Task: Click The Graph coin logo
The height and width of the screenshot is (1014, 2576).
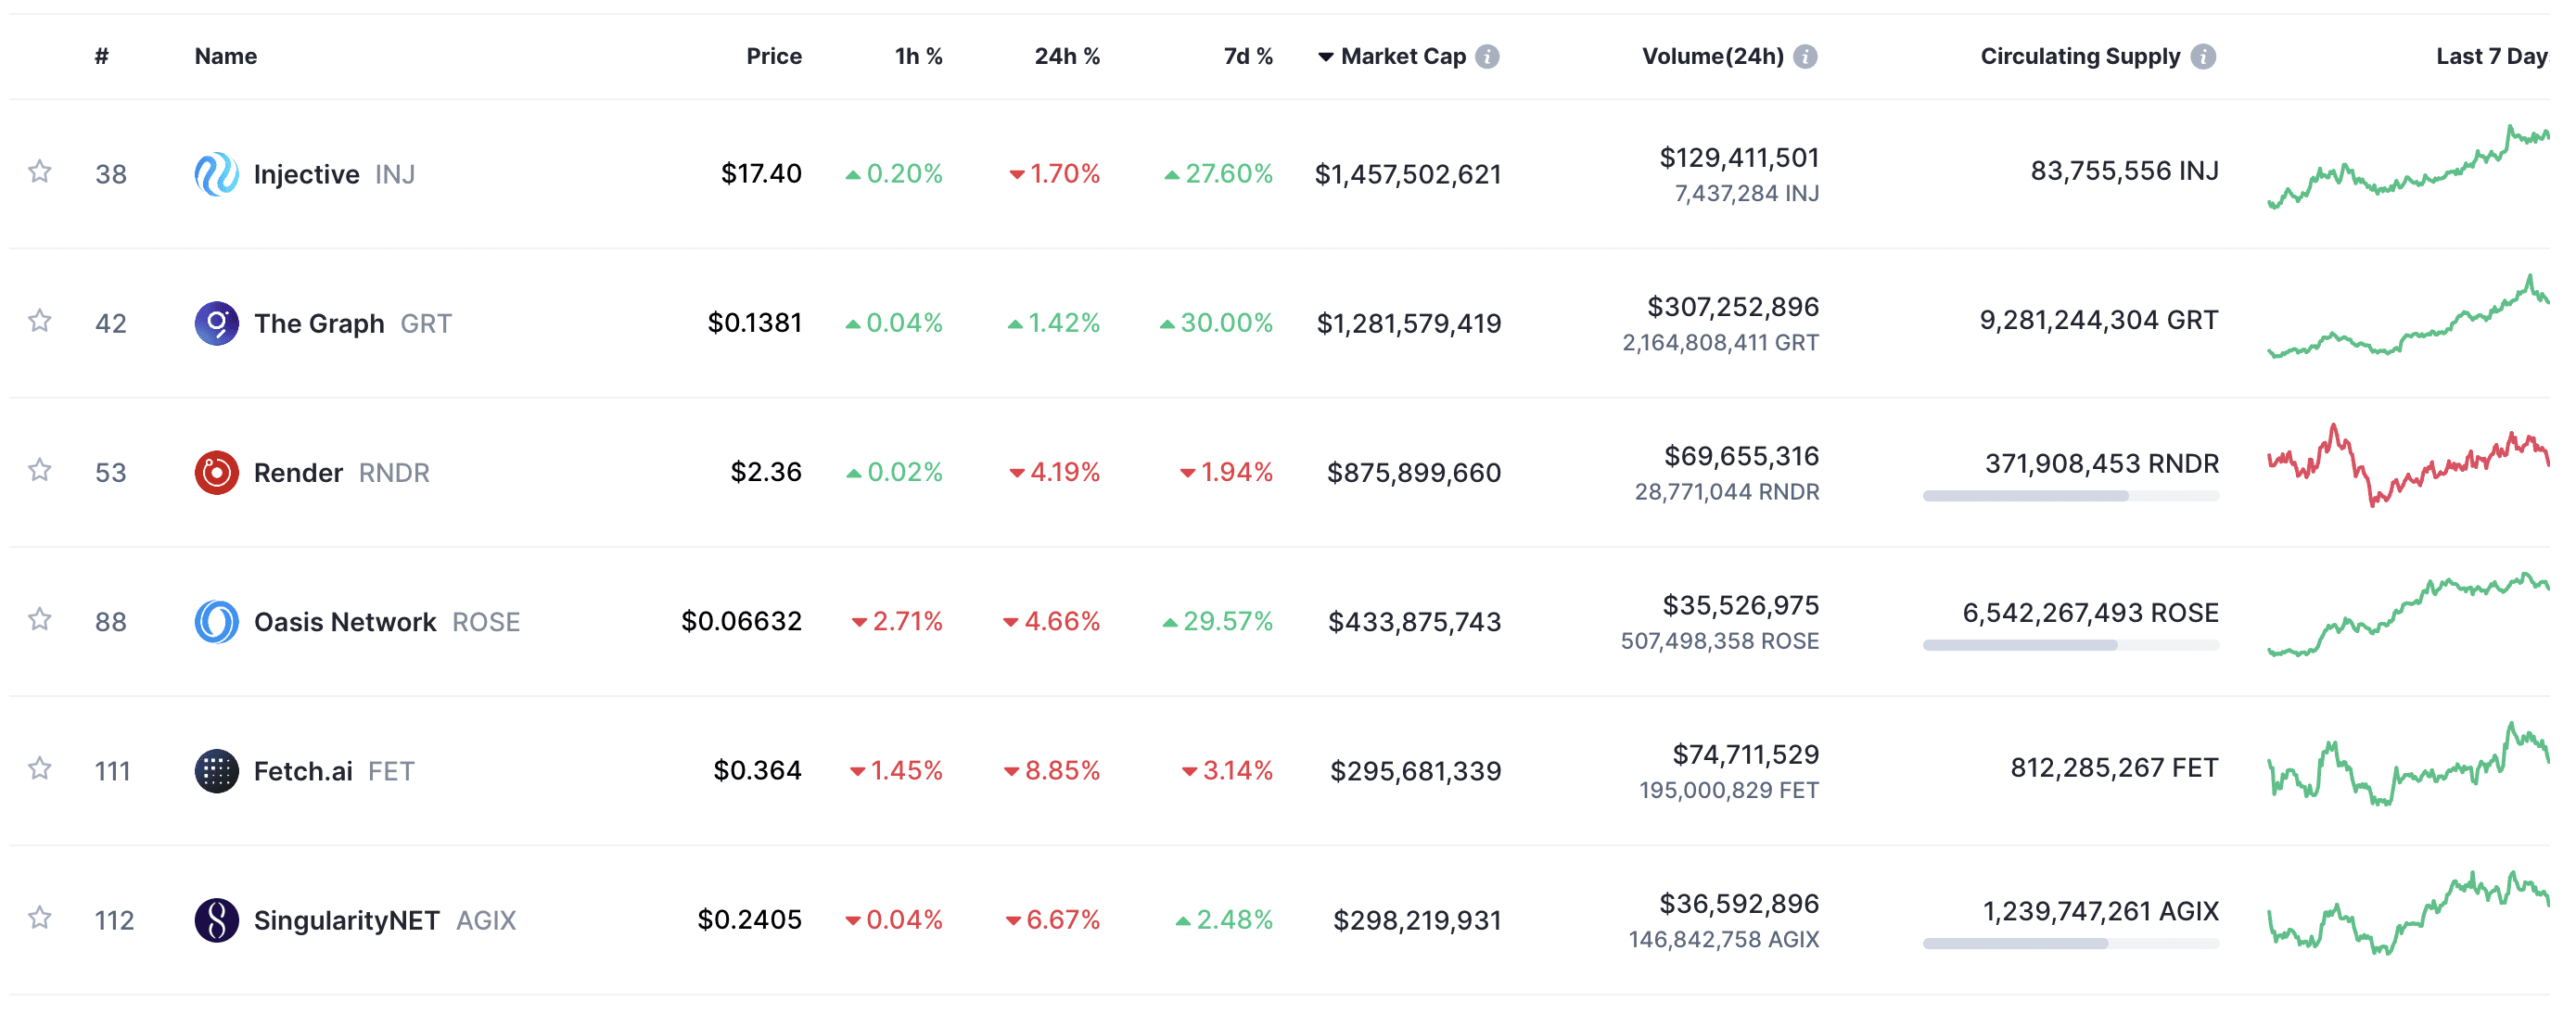Action: 216,323
